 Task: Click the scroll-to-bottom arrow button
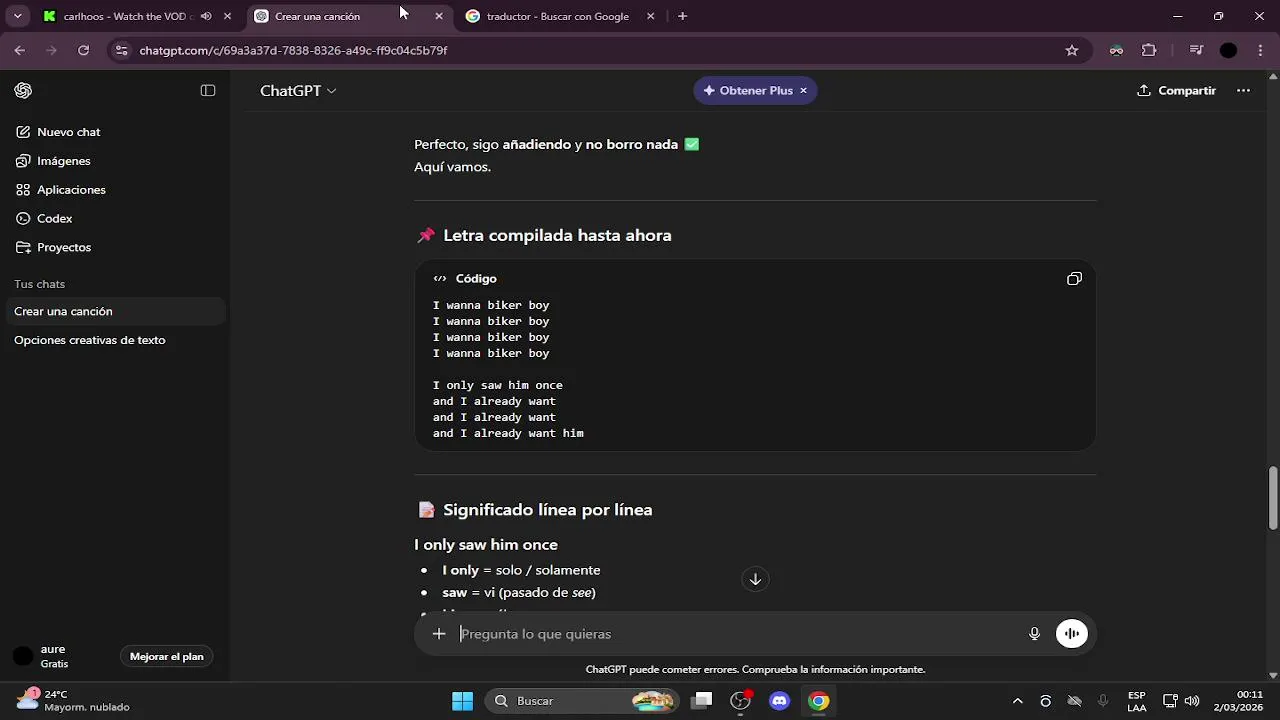click(755, 579)
